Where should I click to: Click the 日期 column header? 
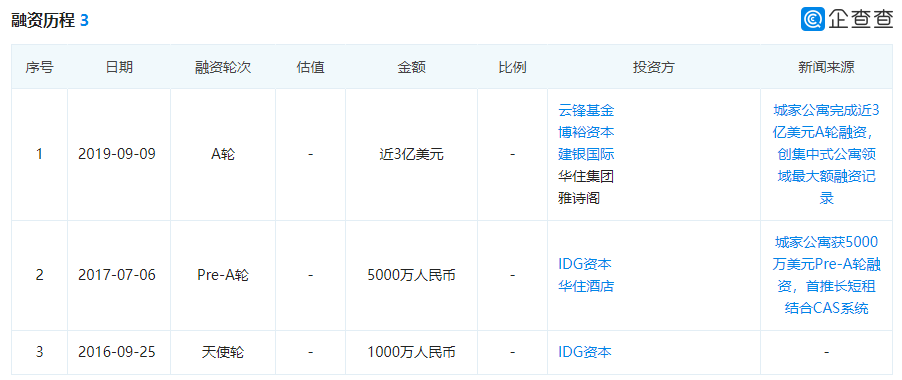(x=119, y=67)
